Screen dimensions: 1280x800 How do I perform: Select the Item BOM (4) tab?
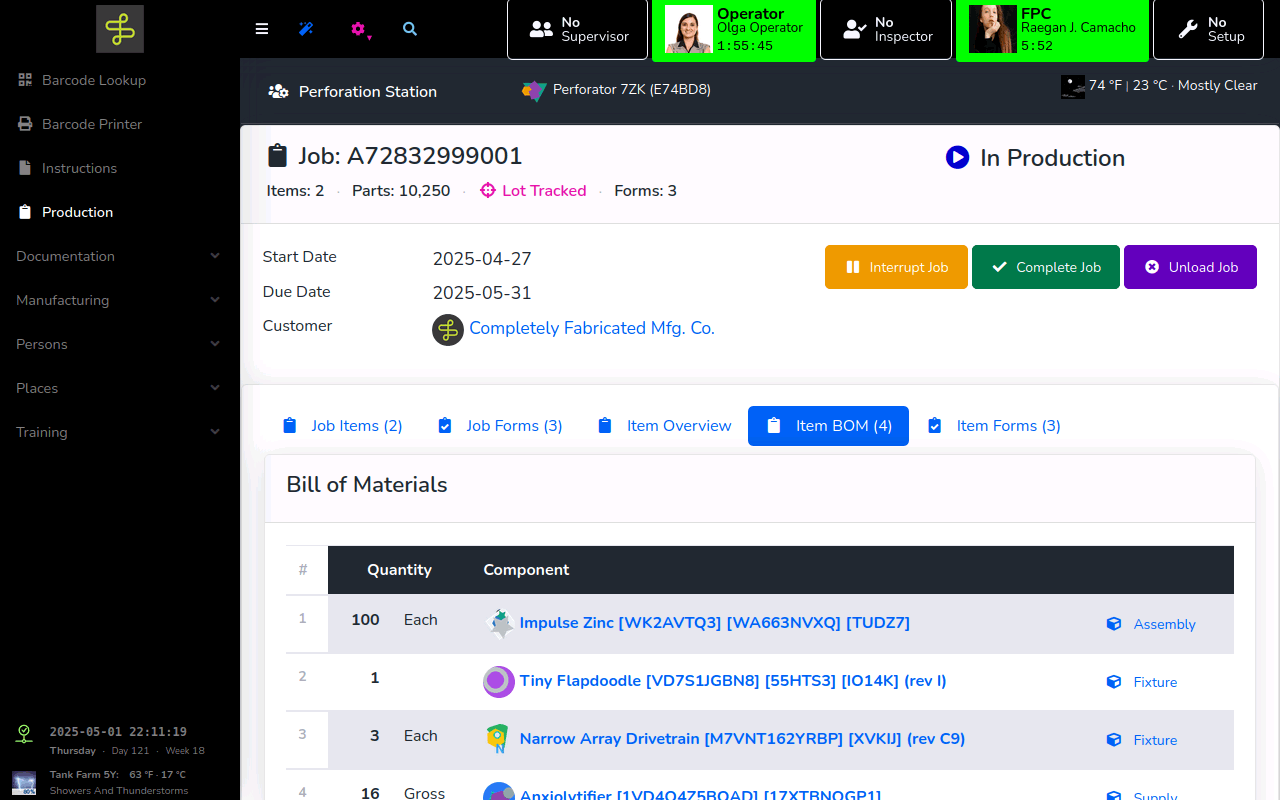828,426
